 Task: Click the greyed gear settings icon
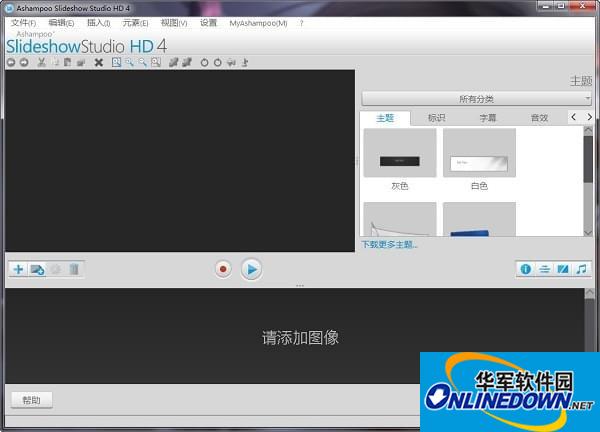pyautogui.click(x=56, y=269)
